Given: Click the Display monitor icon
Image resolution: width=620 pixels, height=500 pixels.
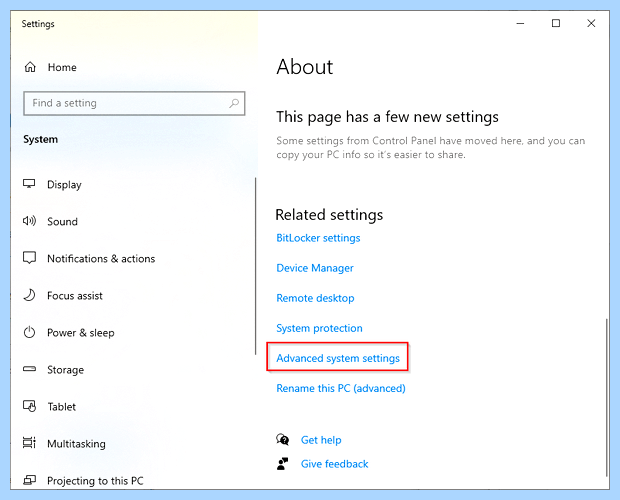Looking at the screenshot, I should coord(29,184).
